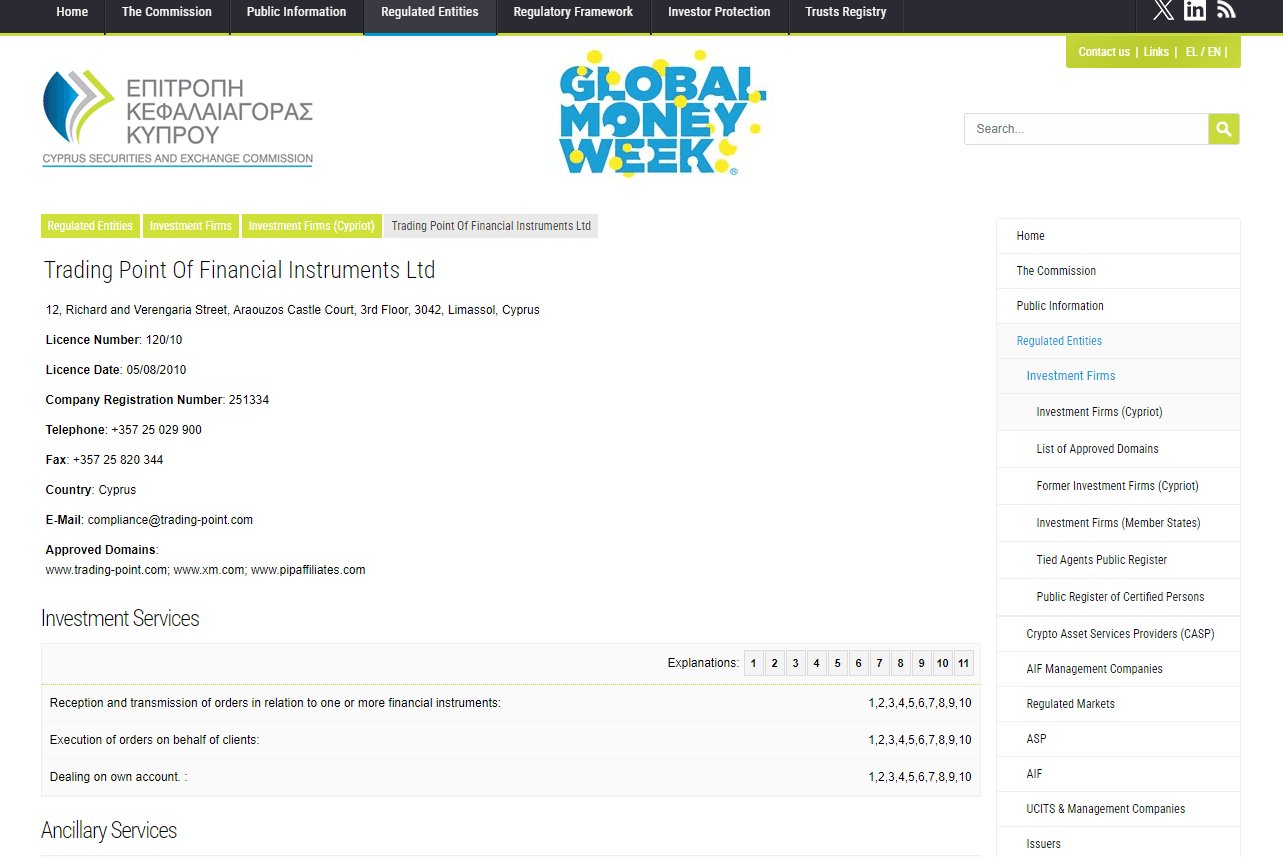Open Investment Firms (Cypriot) sidebar item
Viewport: 1283px width, 857px height.
(x=1118, y=412)
